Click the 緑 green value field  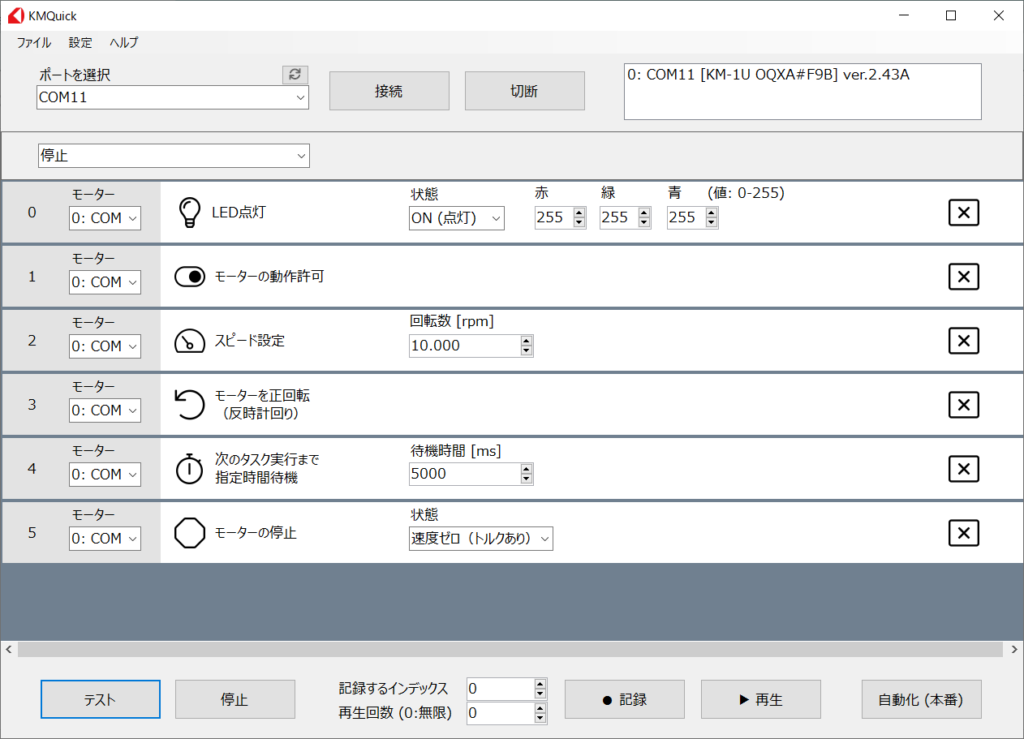[x=618, y=217]
